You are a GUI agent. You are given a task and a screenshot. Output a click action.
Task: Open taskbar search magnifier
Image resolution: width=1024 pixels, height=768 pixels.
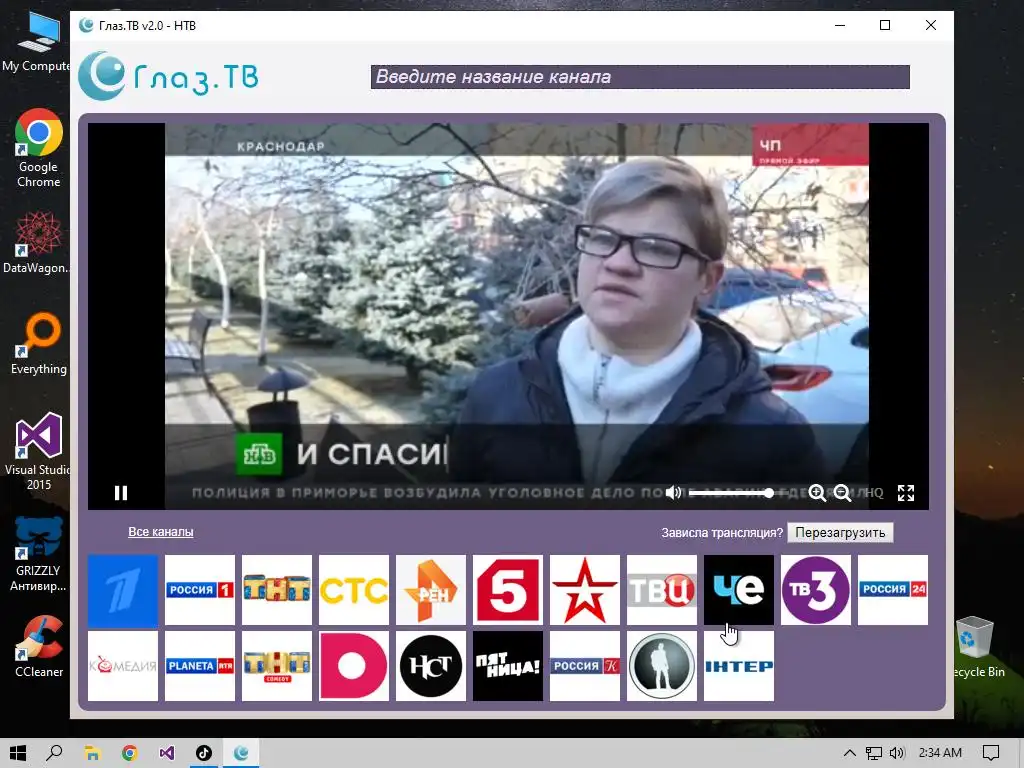click(54, 753)
